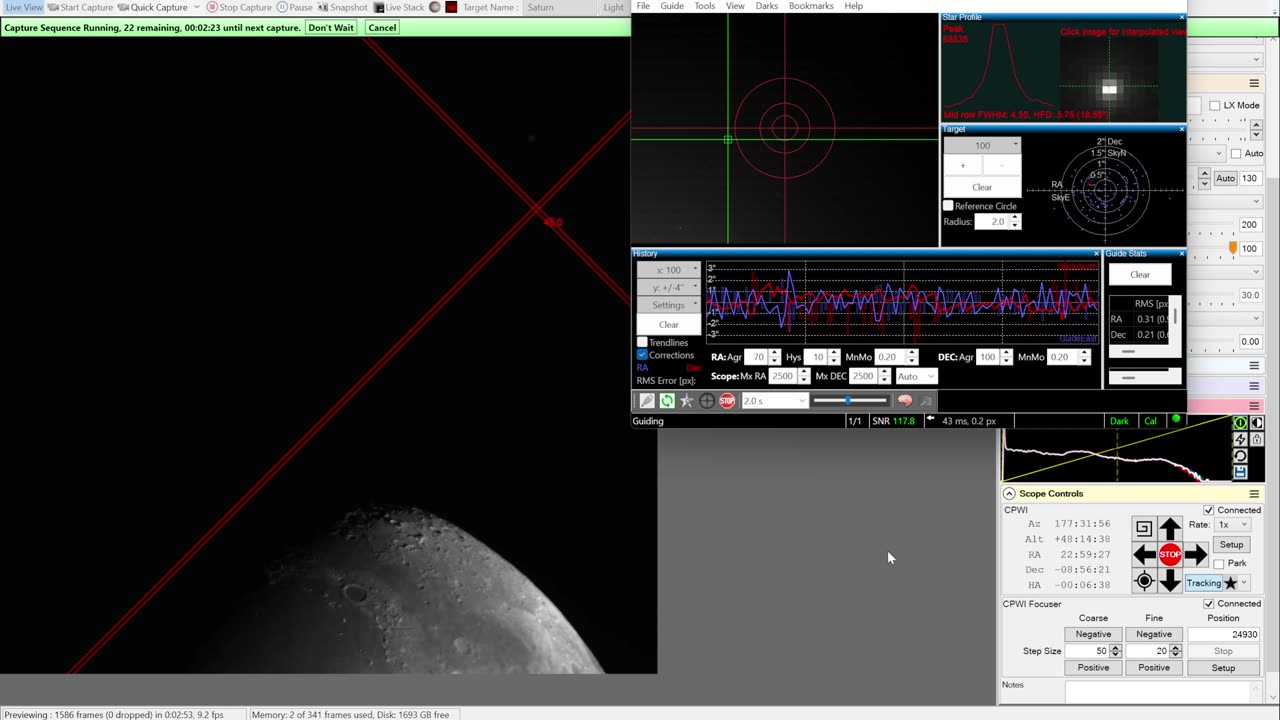Toggle Reference Circle checkbox in Target
Screen dimensions: 1280x720
coord(948,206)
